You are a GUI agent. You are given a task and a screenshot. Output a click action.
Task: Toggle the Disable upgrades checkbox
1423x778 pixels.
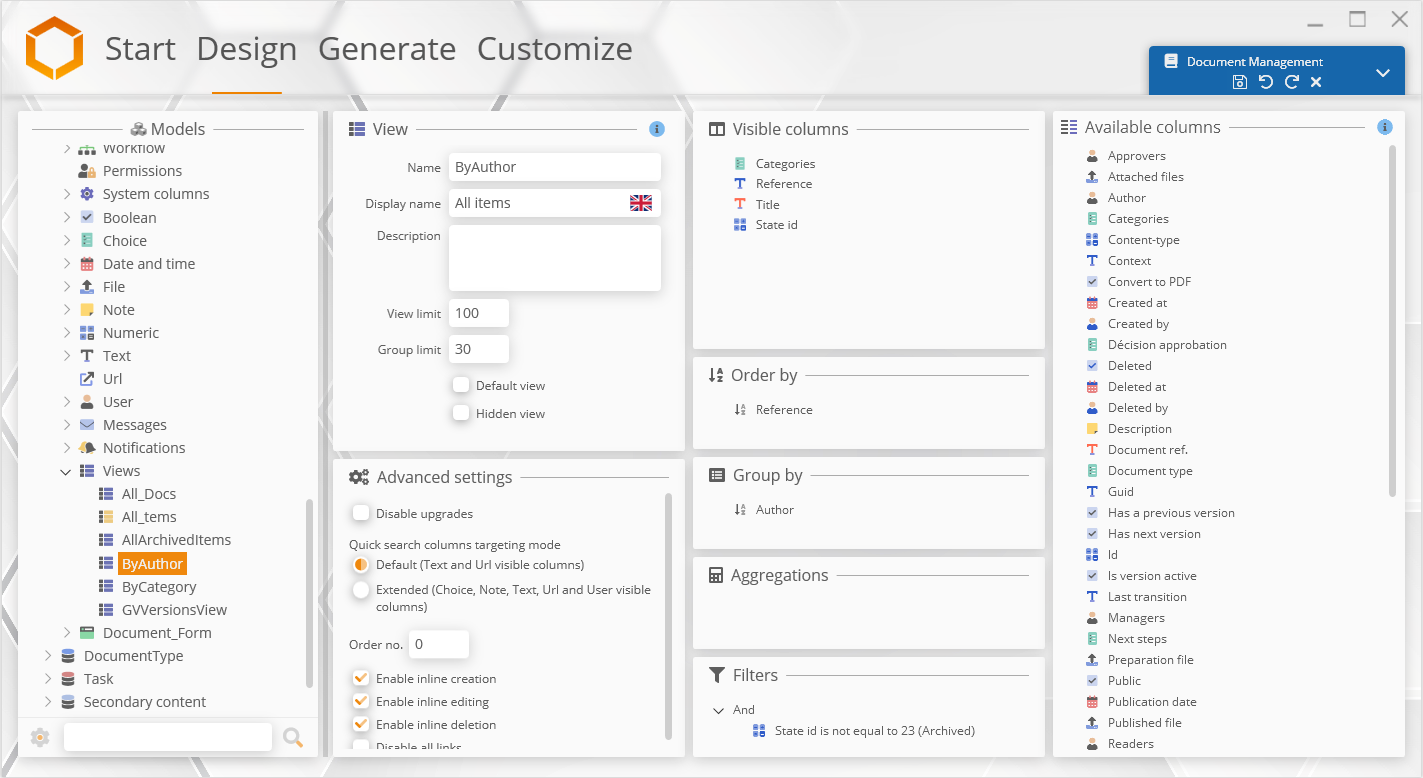tap(361, 513)
